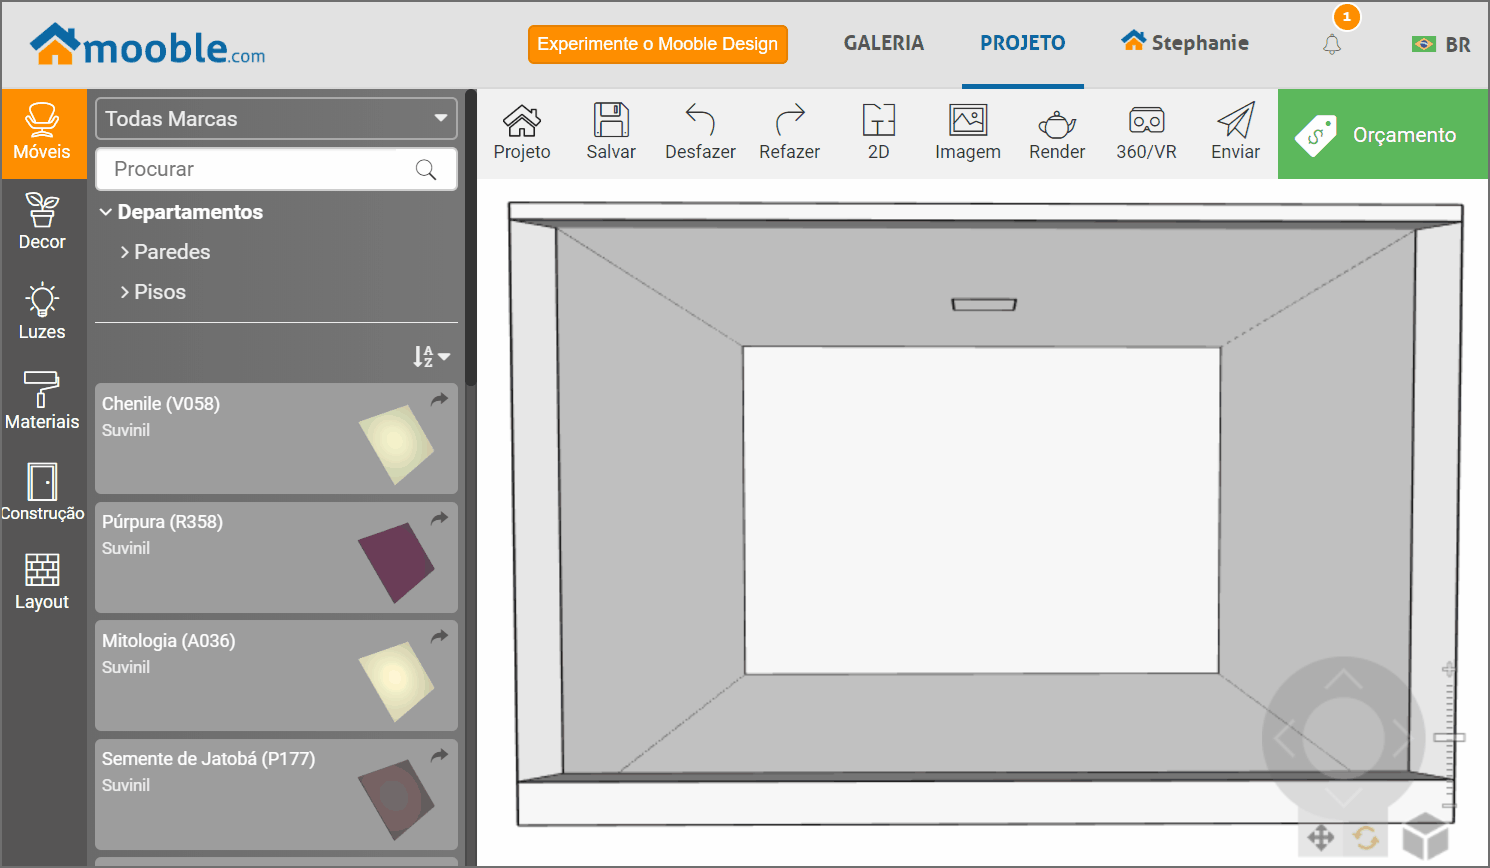Open the Todas Marcas brand dropdown
This screenshot has height=868, width=1490.
click(x=276, y=118)
